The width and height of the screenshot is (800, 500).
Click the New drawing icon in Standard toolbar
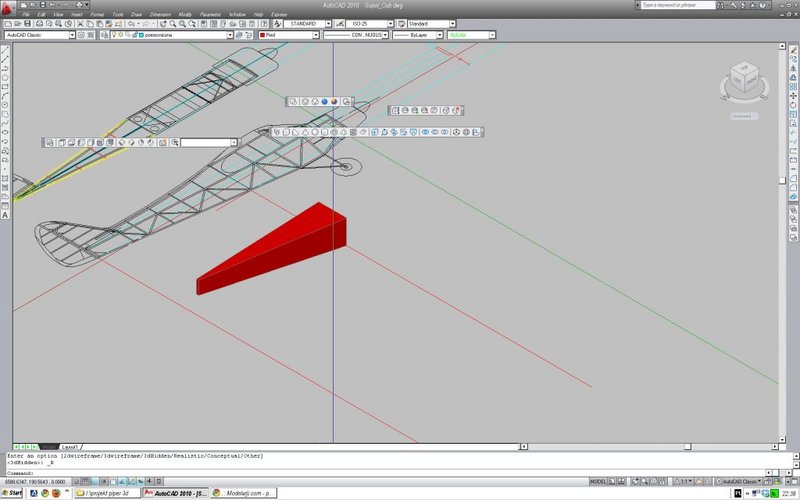[x=8, y=24]
